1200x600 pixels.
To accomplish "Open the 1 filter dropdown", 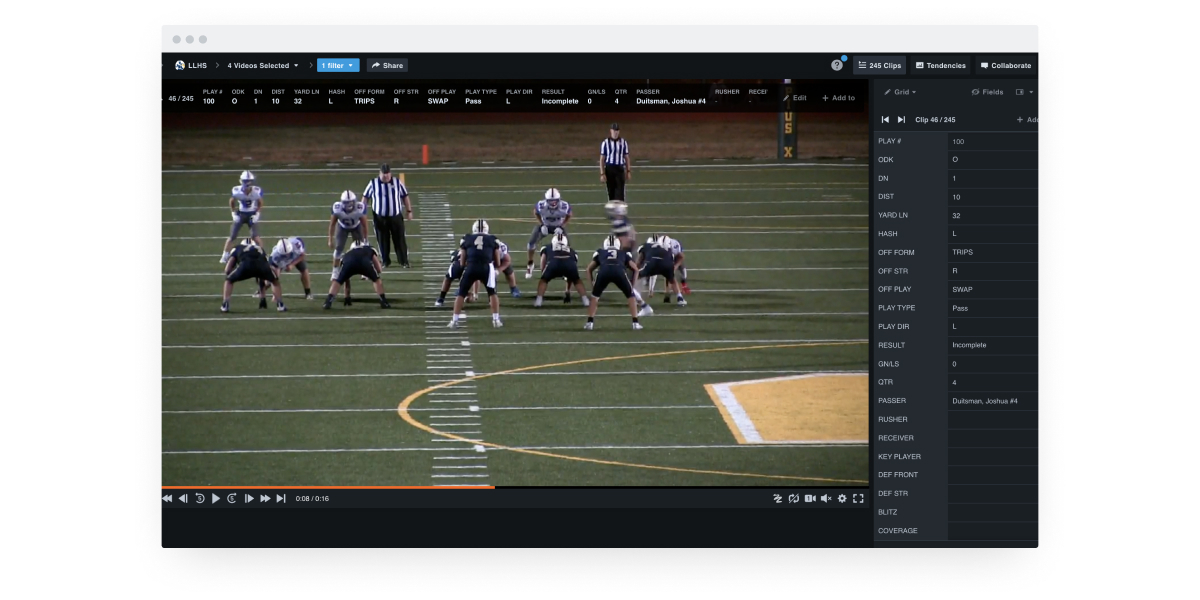I will point(337,65).
